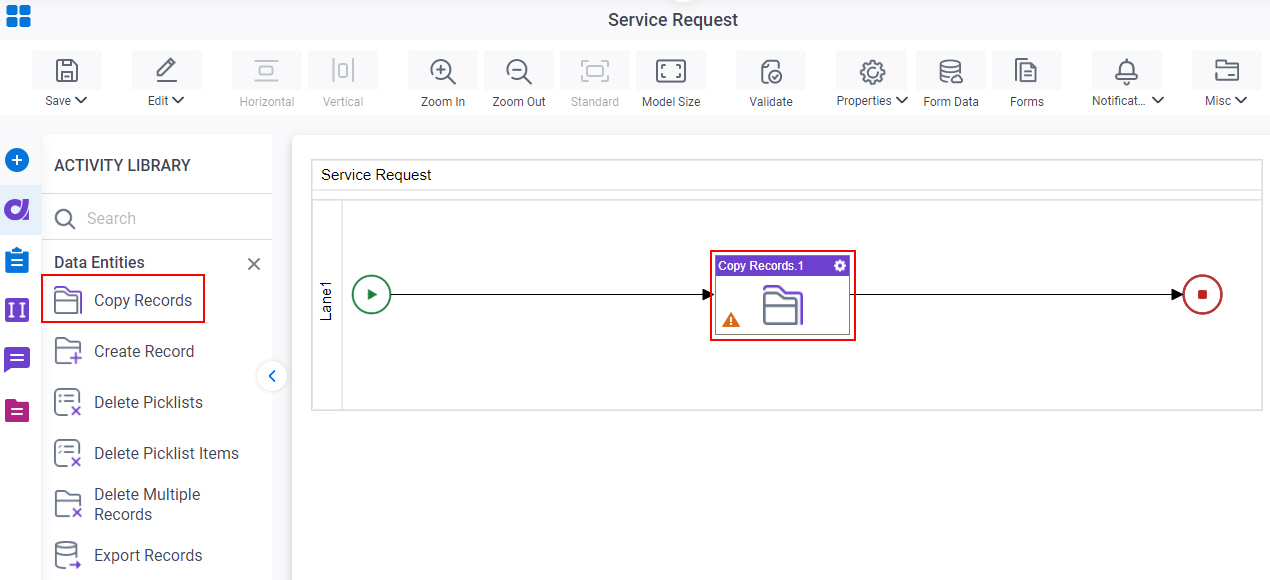Click the Save toolbar icon
This screenshot has height=580, width=1270.
click(67, 70)
